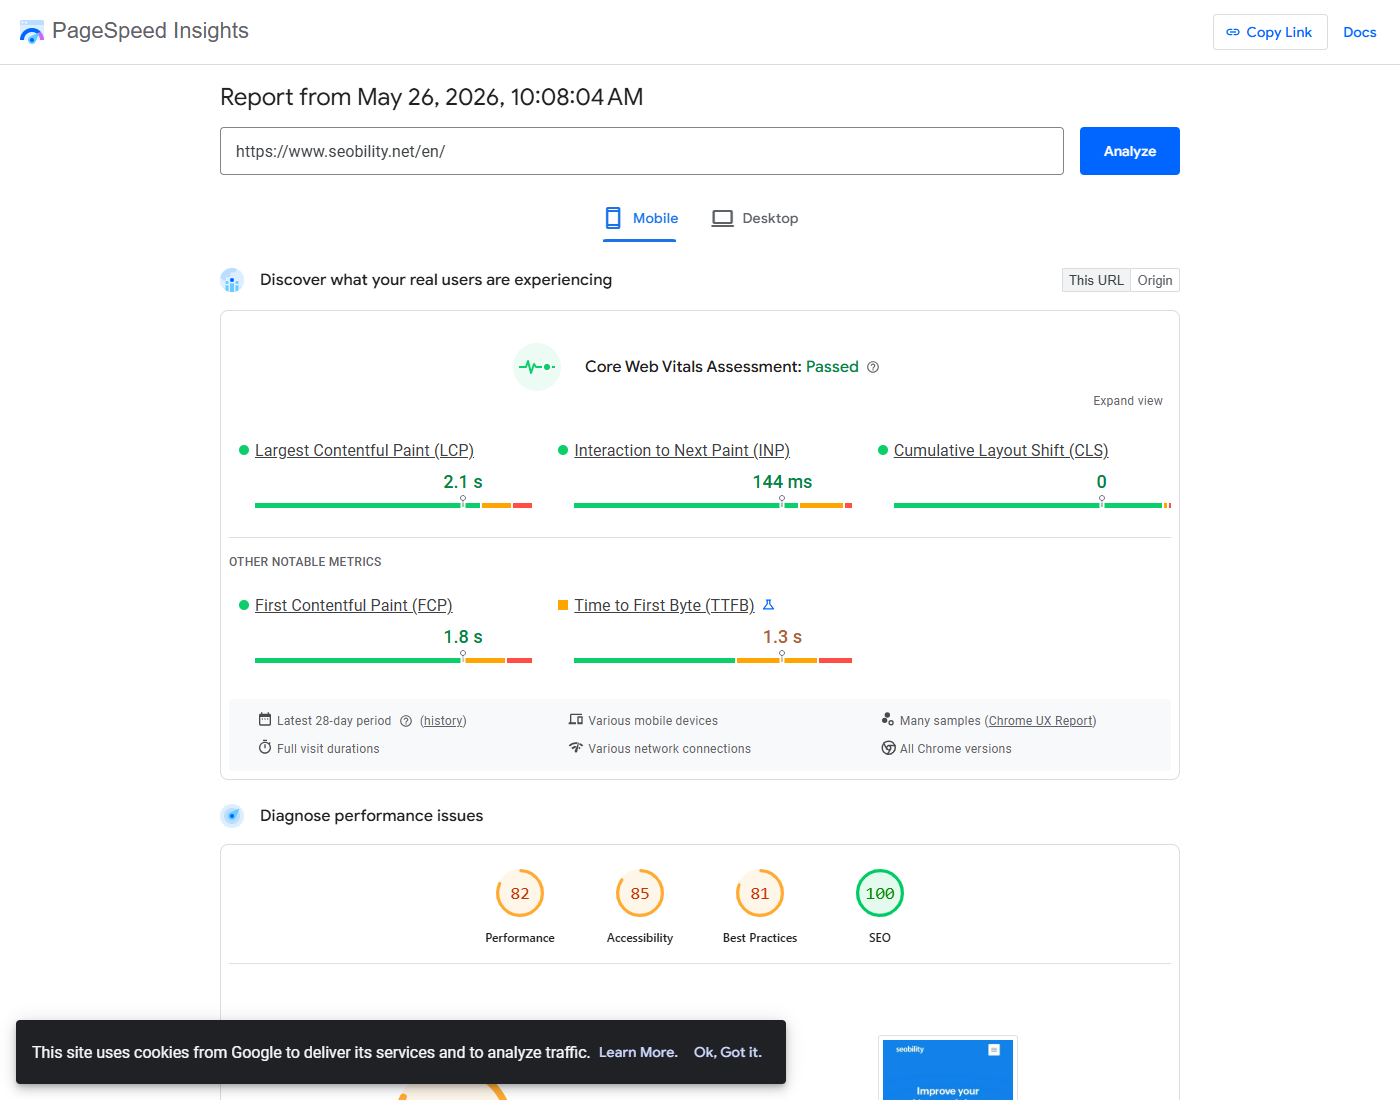Dismiss cookie notice with Ok, Got it
1400x1100 pixels.
coord(728,1052)
